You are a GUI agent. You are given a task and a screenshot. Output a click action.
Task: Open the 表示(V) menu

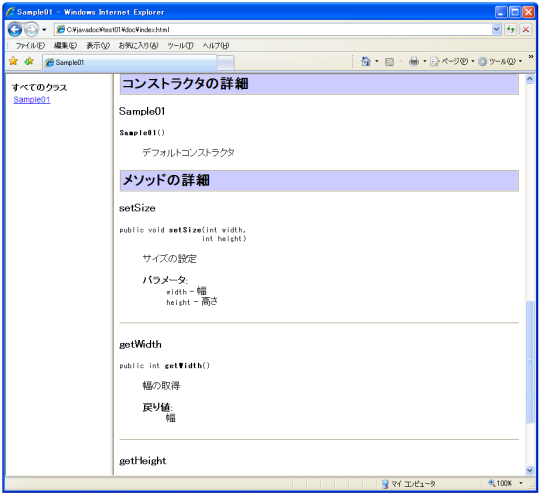pyautogui.click(x=98, y=45)
